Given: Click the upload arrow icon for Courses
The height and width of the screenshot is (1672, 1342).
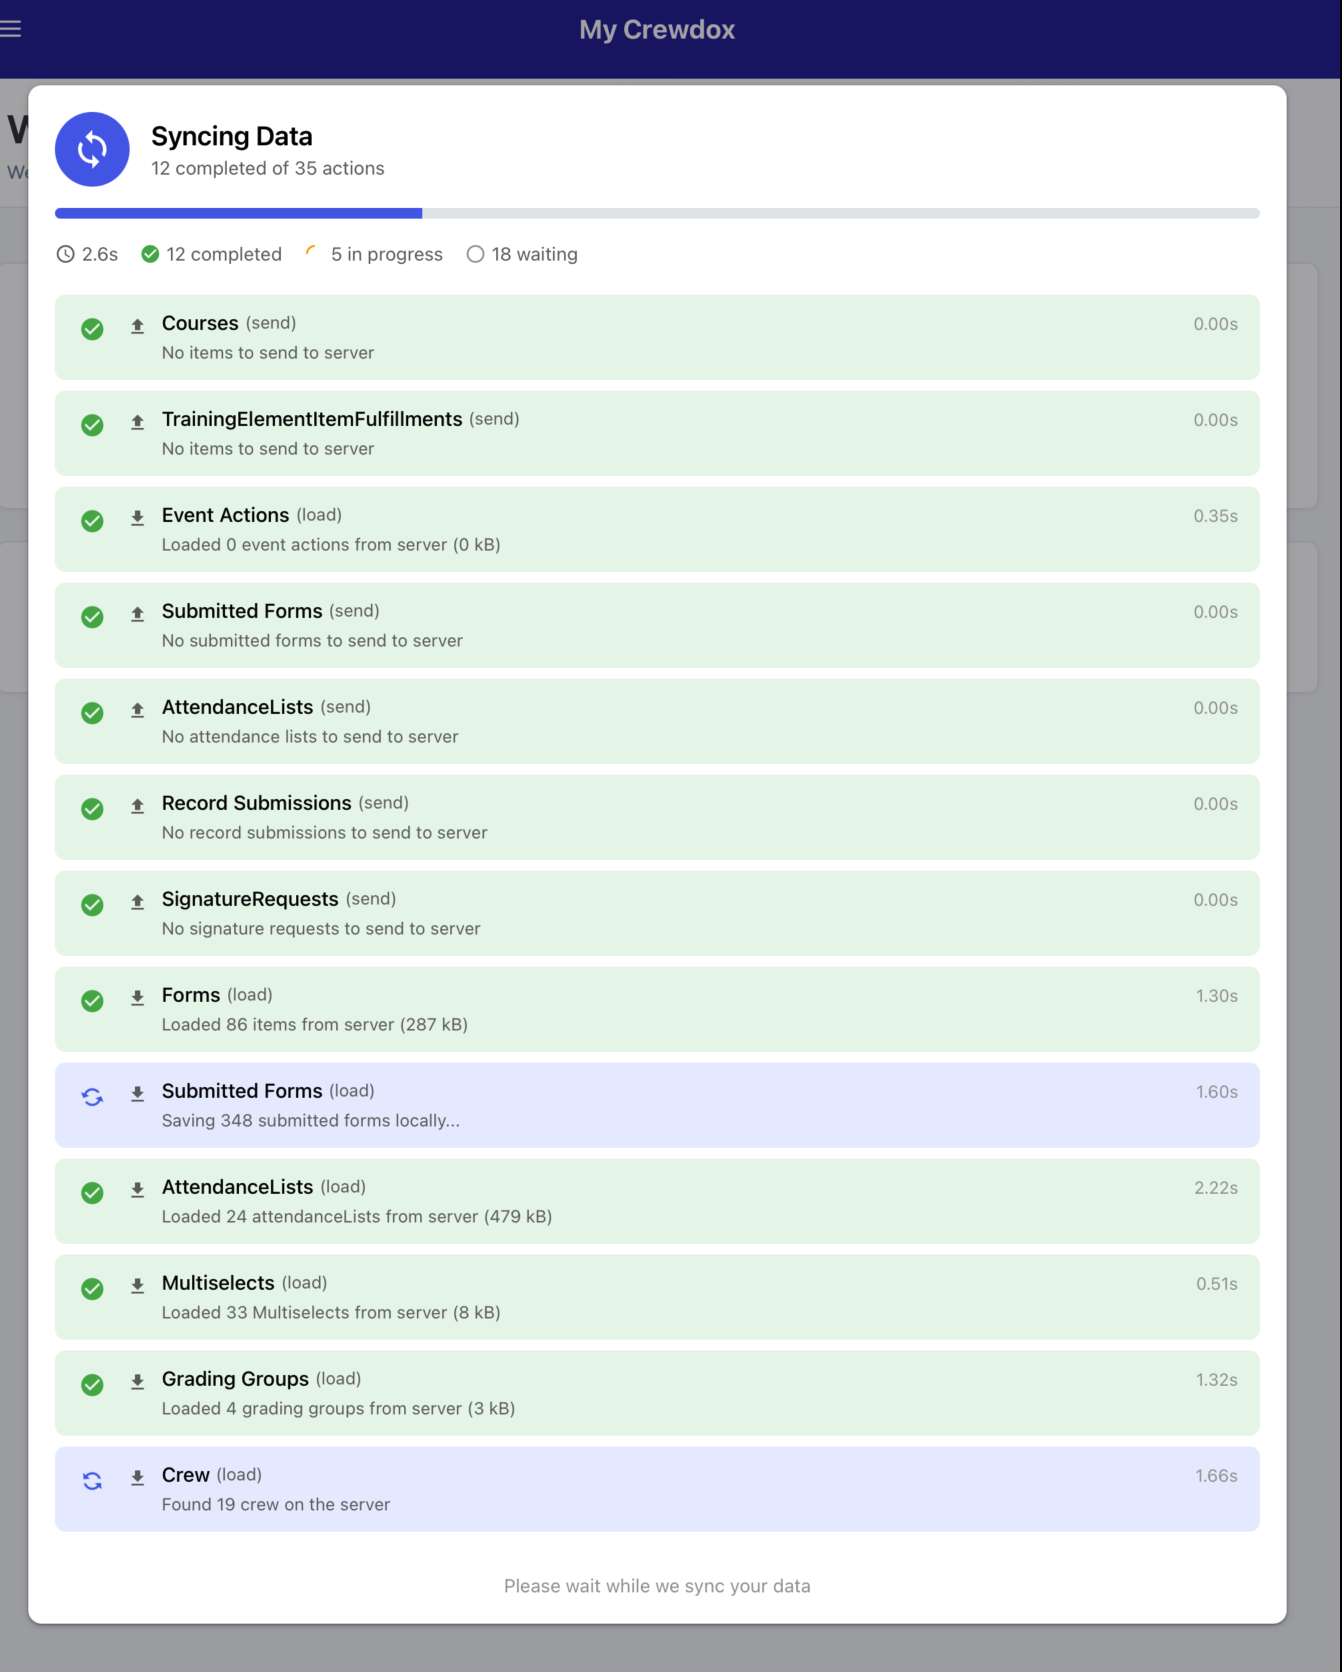Looking at the screenshot, I should pyautogui.click(x=138, y=326).
